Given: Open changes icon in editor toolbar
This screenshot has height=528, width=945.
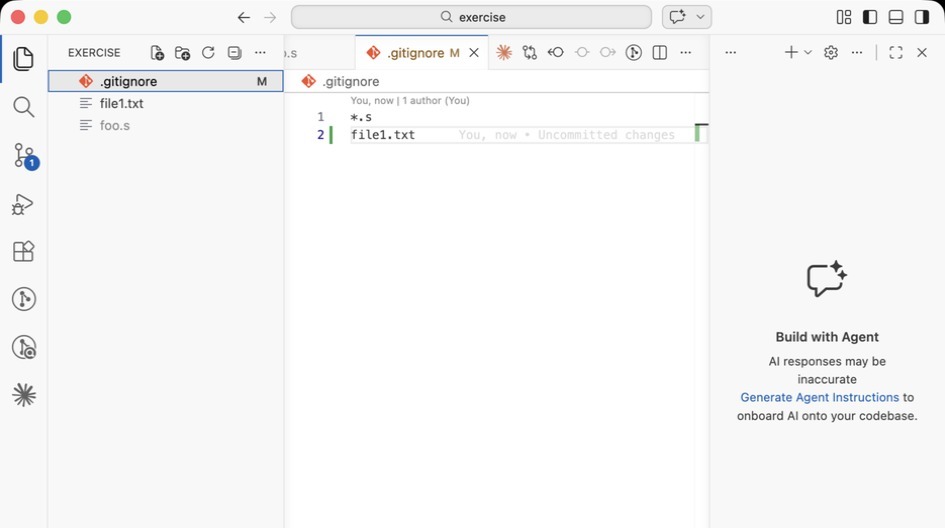Looking at the screenshot, I should point(529,53).
